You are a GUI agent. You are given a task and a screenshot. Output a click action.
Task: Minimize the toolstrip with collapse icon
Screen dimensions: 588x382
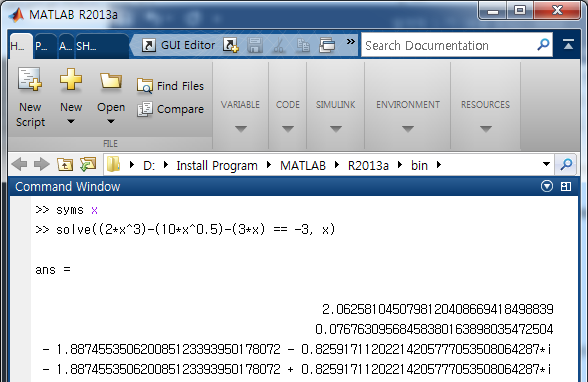(x=568, y=45)
